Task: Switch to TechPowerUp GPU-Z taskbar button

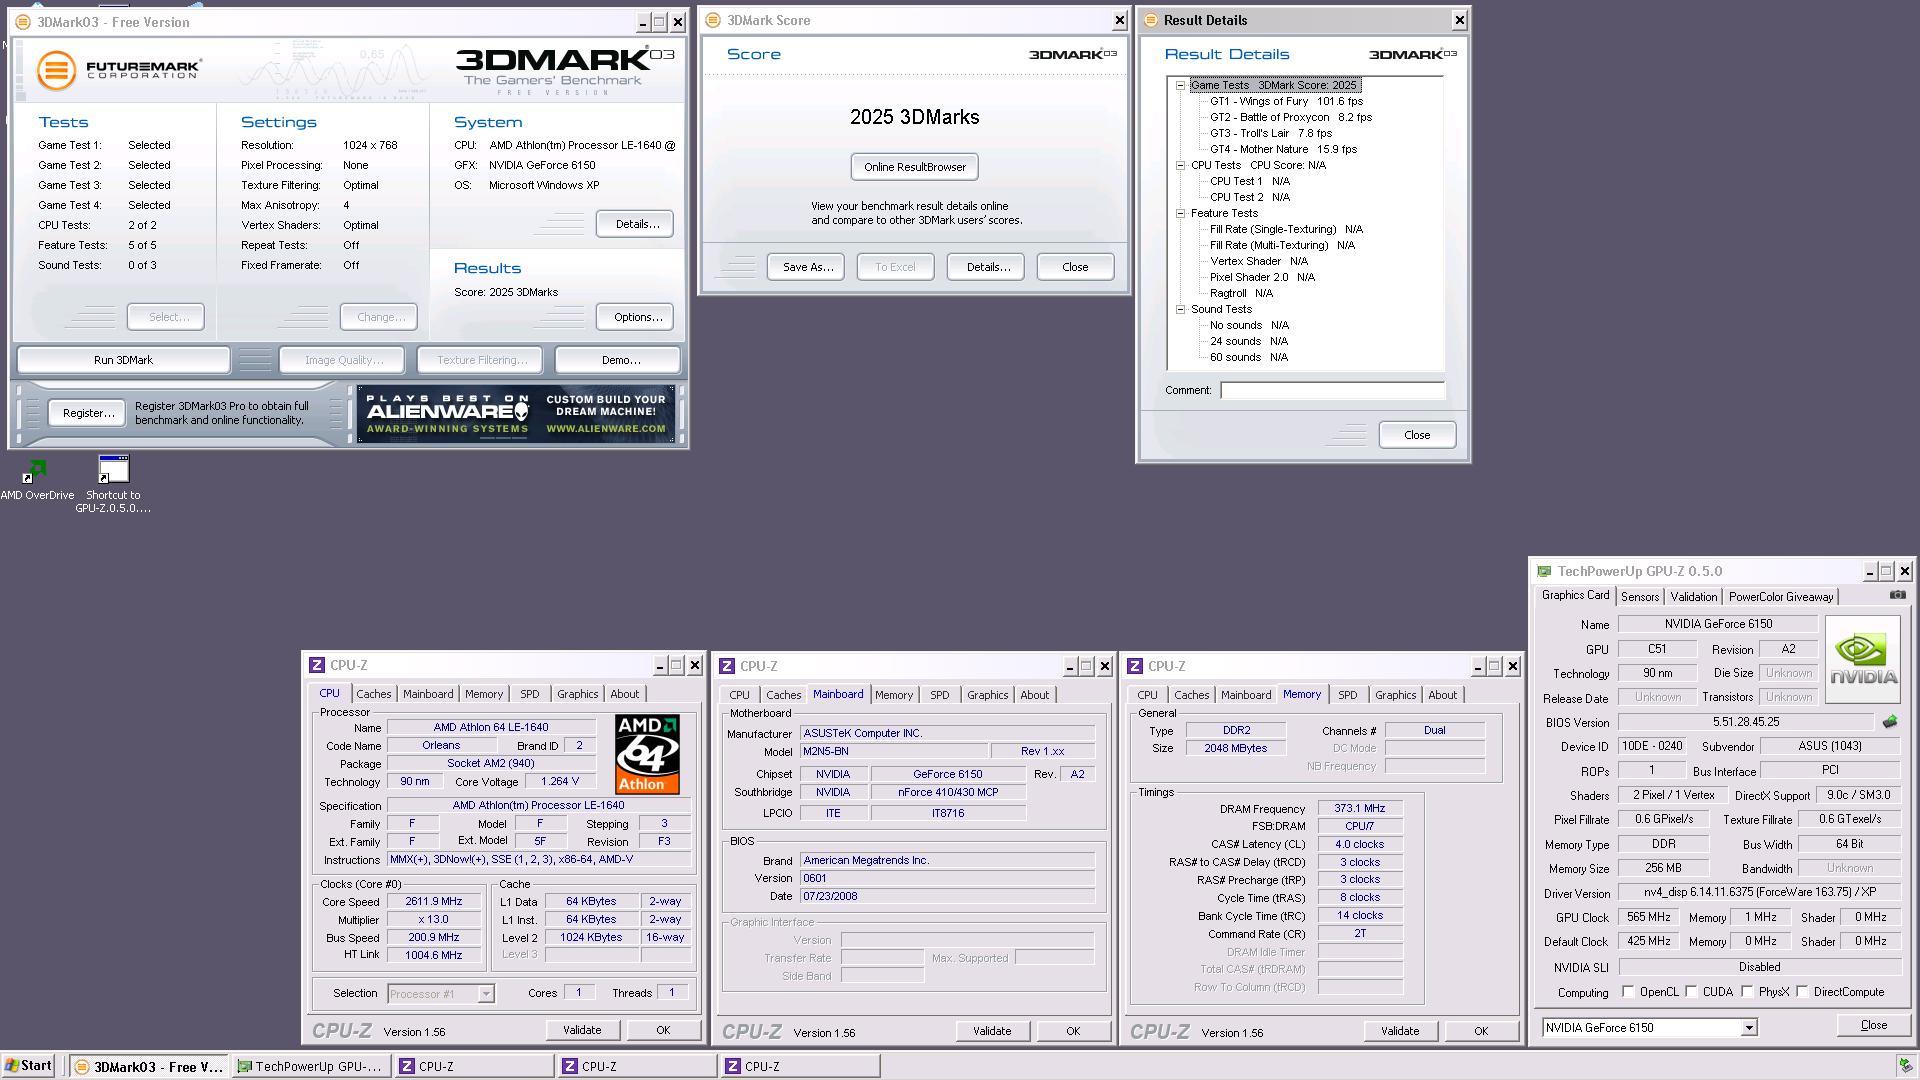Action: tap(312, 1067)
